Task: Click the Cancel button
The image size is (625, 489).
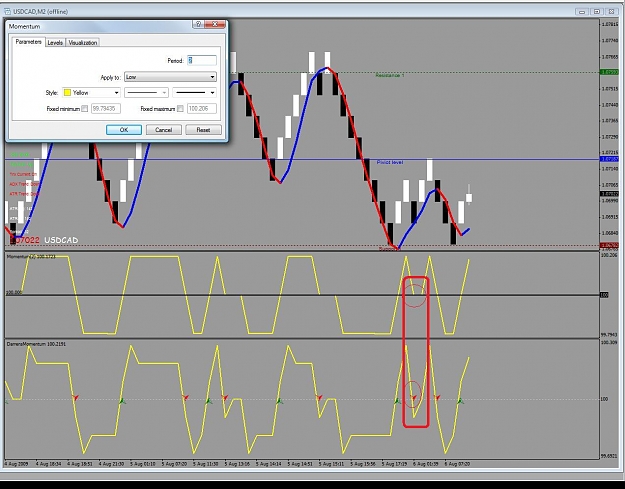Action: click(163, 130)
